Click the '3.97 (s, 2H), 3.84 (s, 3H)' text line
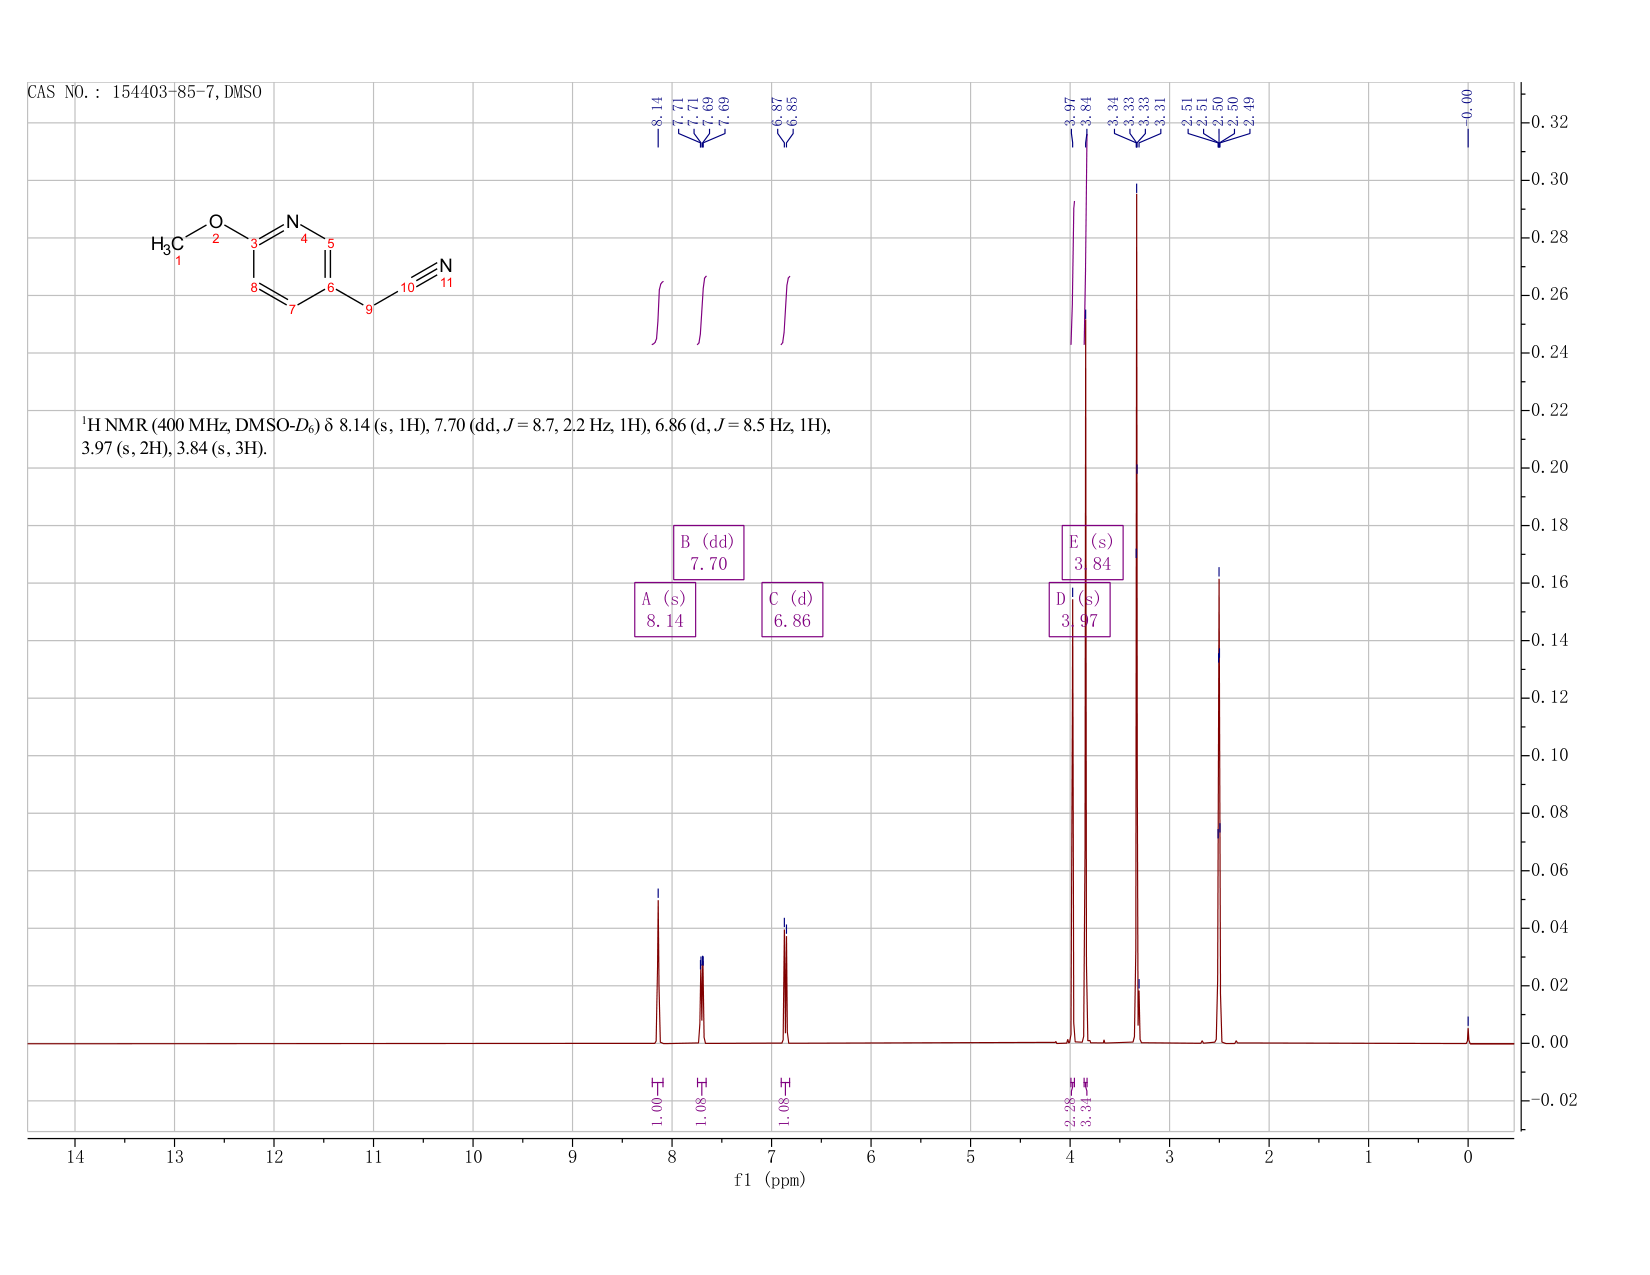The height and width of the screenshot is (1275, 1650). (x=174, y=449)
